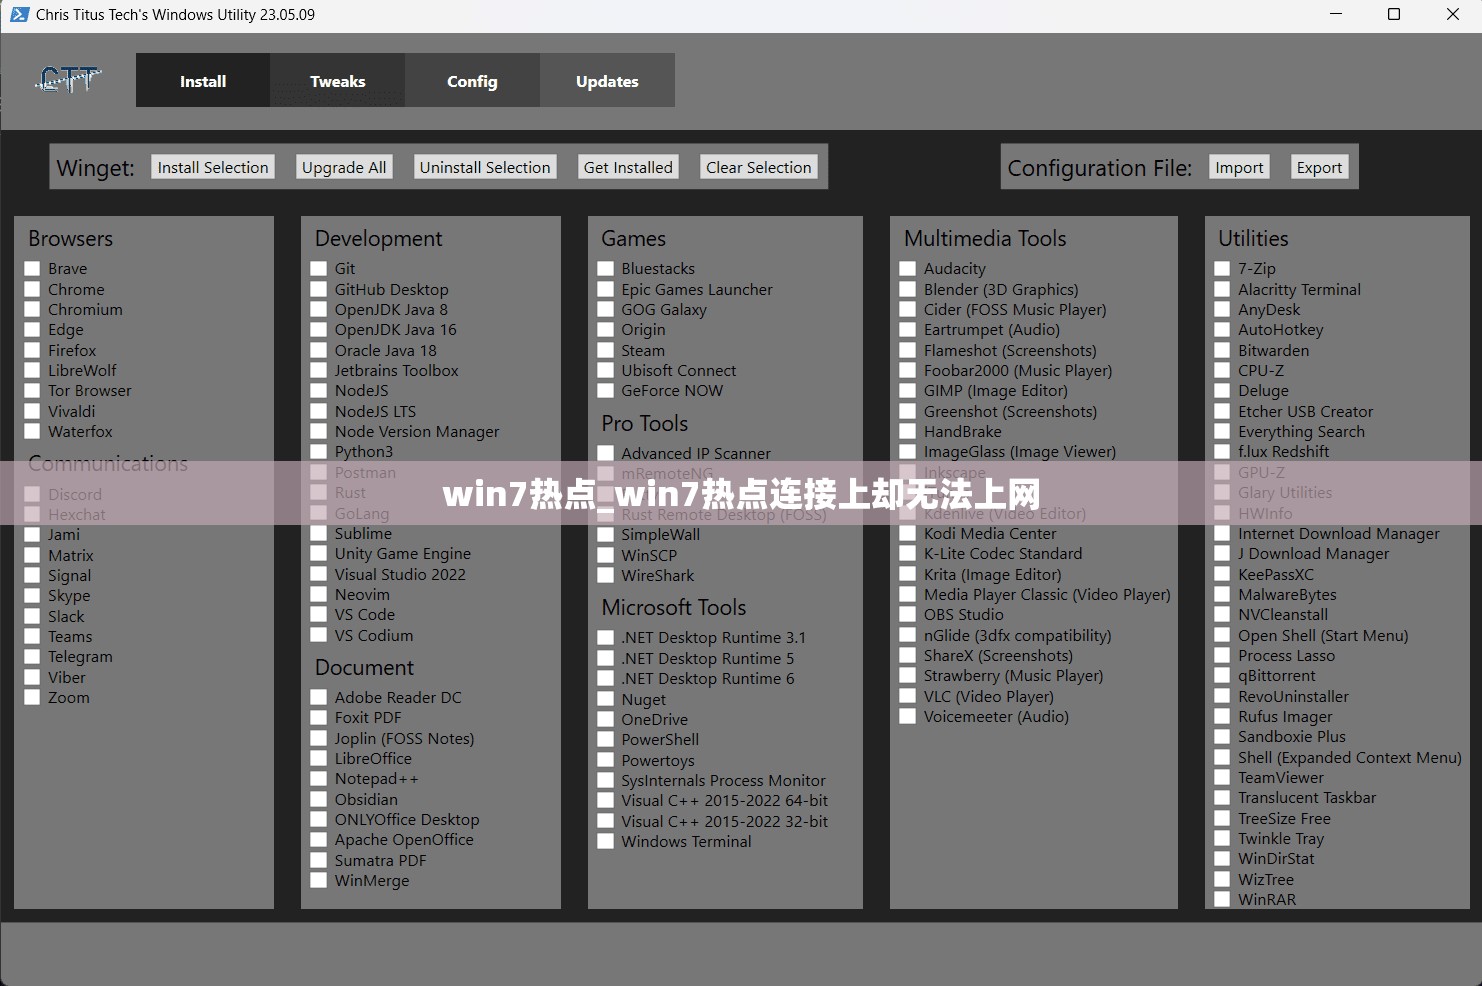1482x986 pixels.
Task: Tick the HandBrake checkbox
Action: [908, 432]
